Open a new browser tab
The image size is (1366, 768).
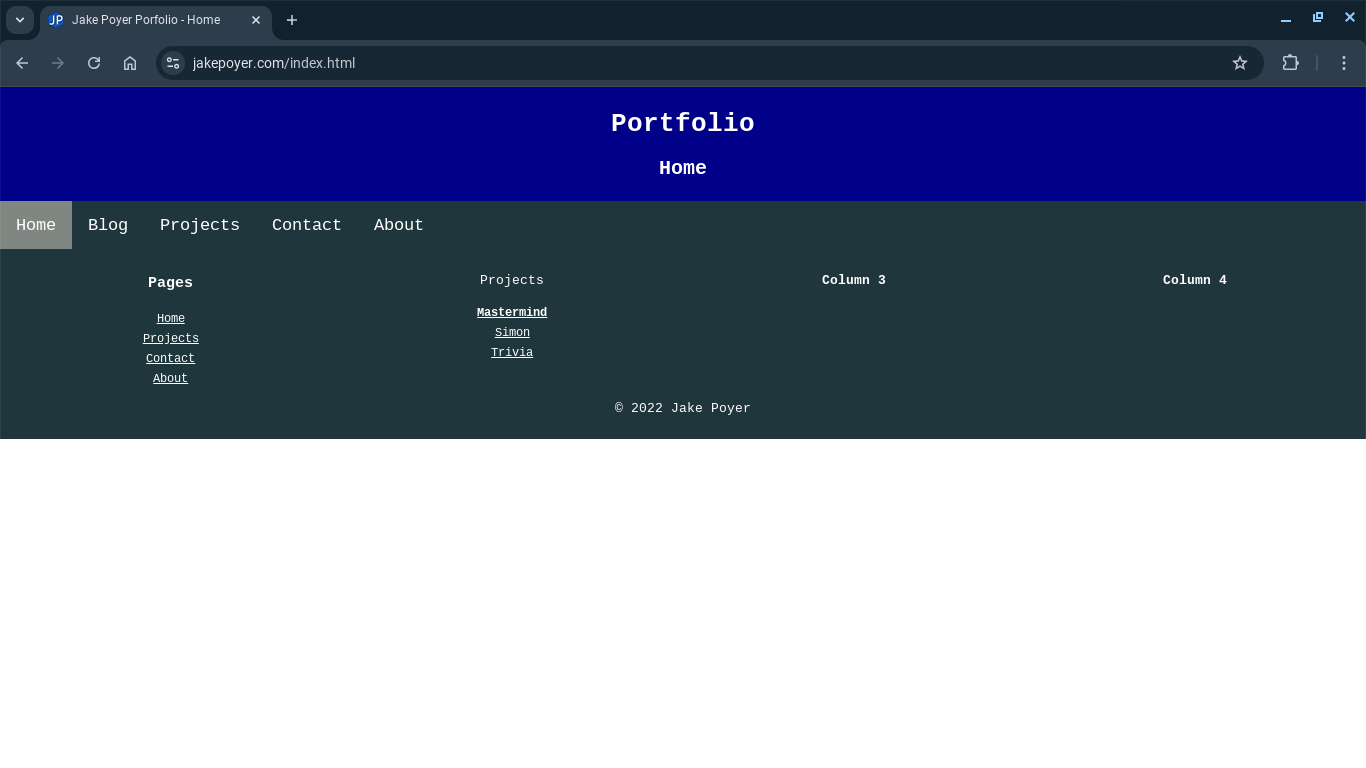coord(291,20)
